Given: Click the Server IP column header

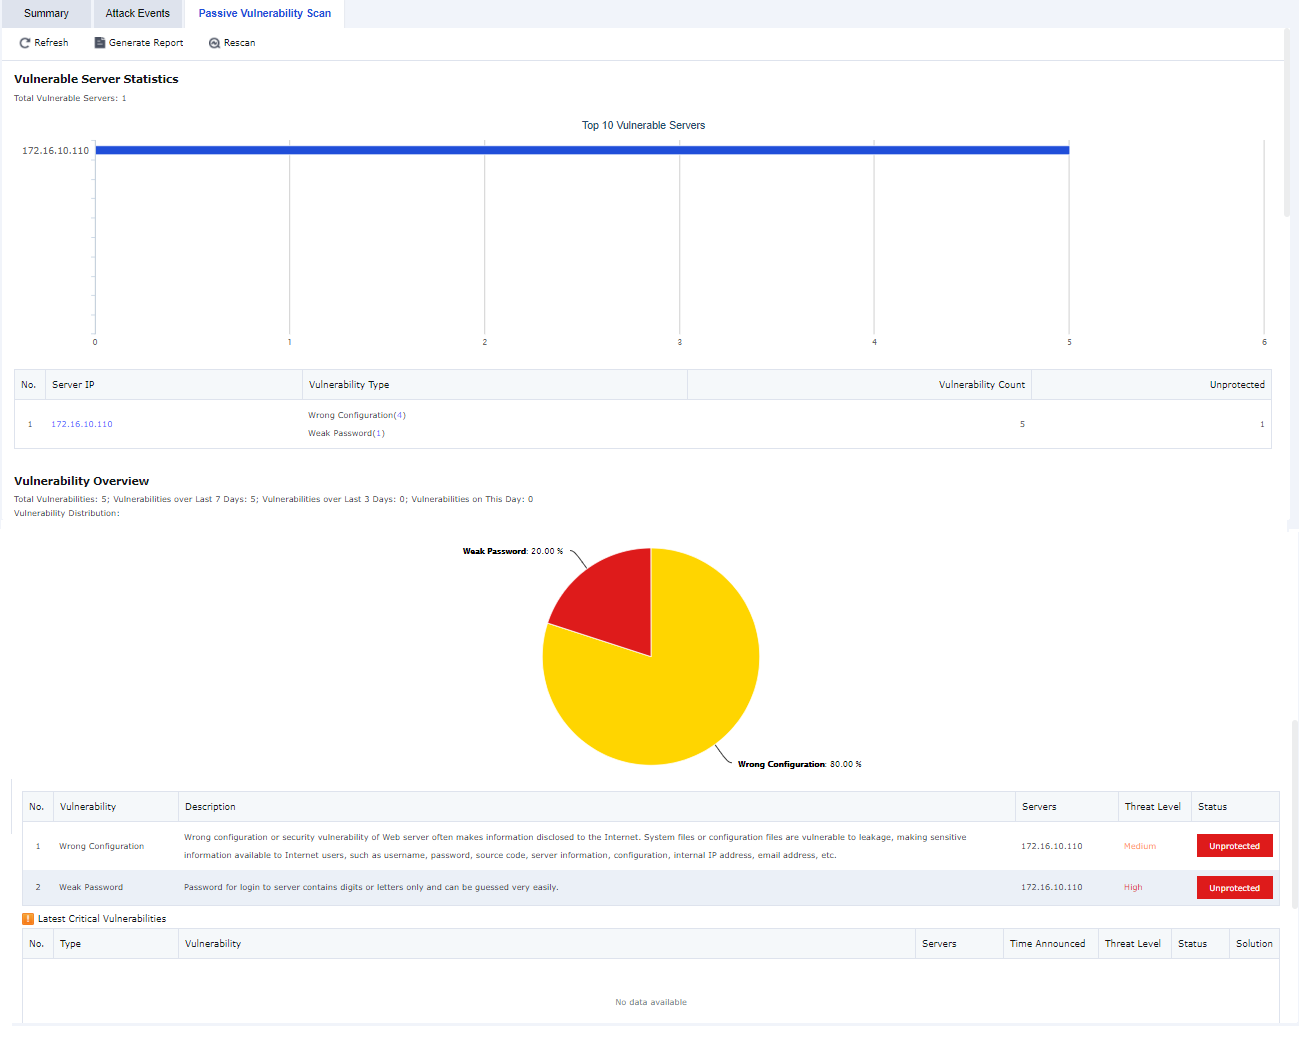Looking at the screenshot, I should click(x=73, y=385).
